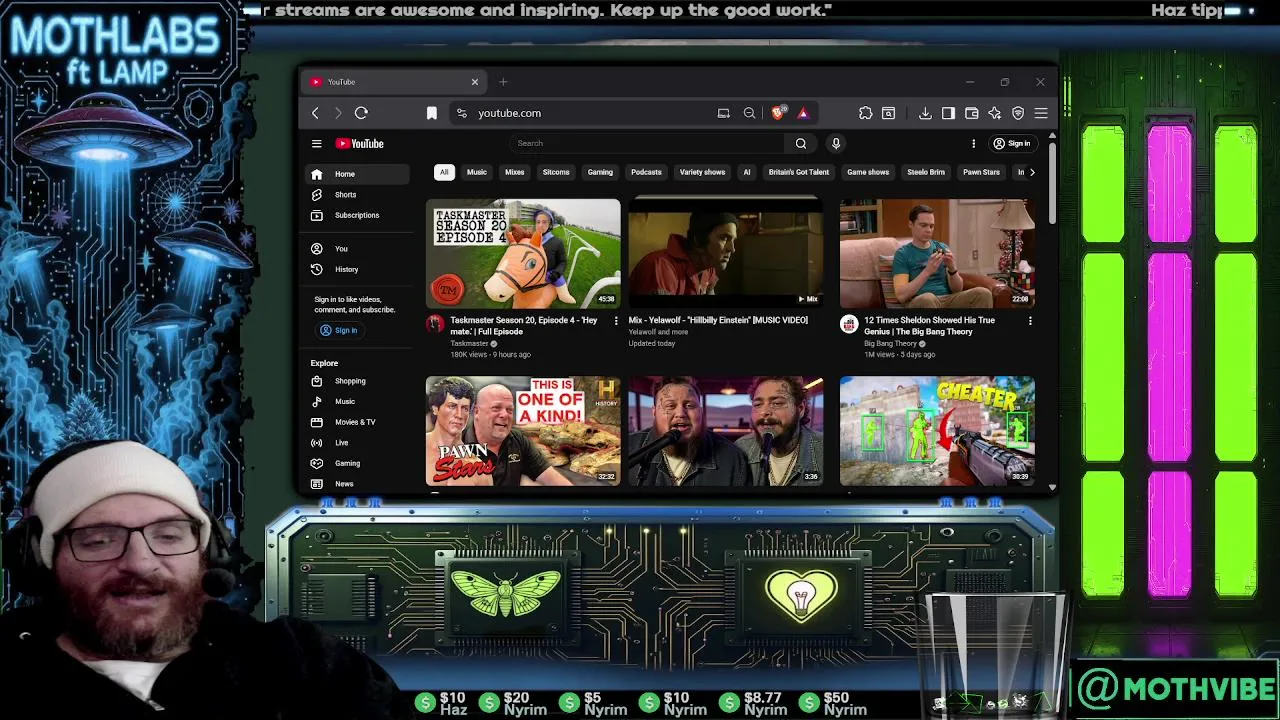Open Subscriptions in the sidebar
The image size is (1280, 720).
(357, 215)
